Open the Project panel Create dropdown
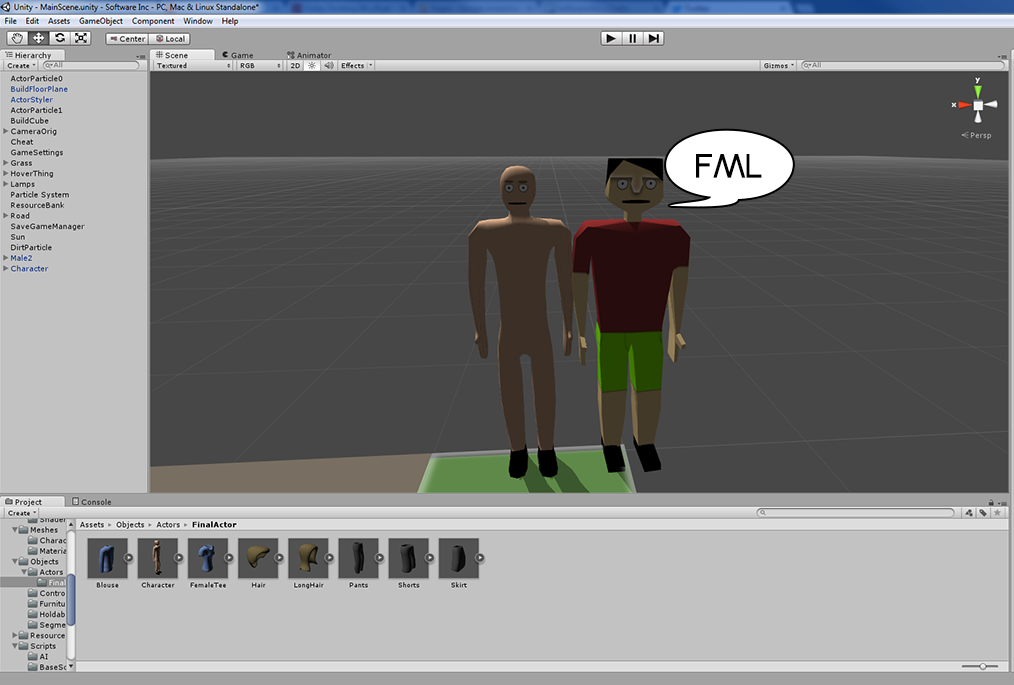The width and height of the screenshot is (1014, 685). (x=22, y=513)
